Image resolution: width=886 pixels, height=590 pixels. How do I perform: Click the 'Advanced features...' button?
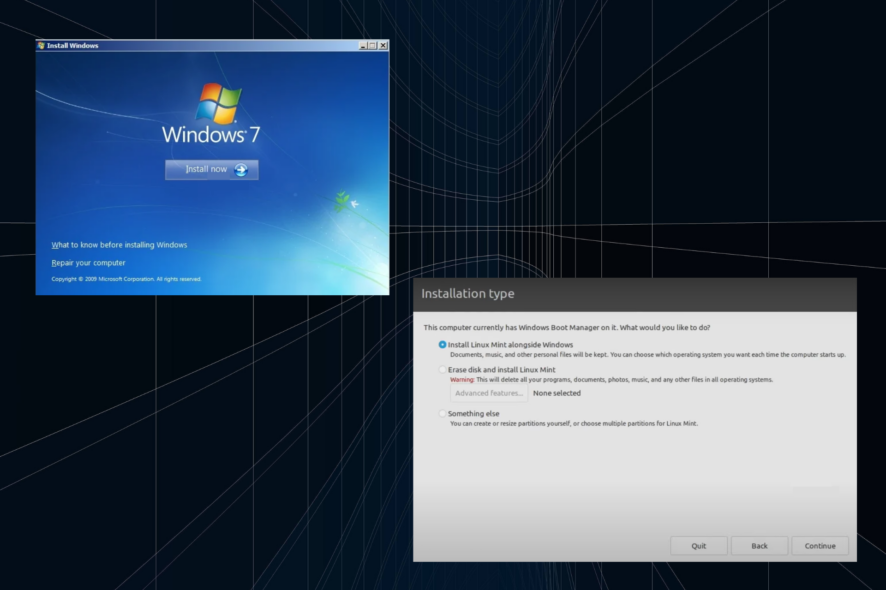pyautogui.click(x=489, y=393)
